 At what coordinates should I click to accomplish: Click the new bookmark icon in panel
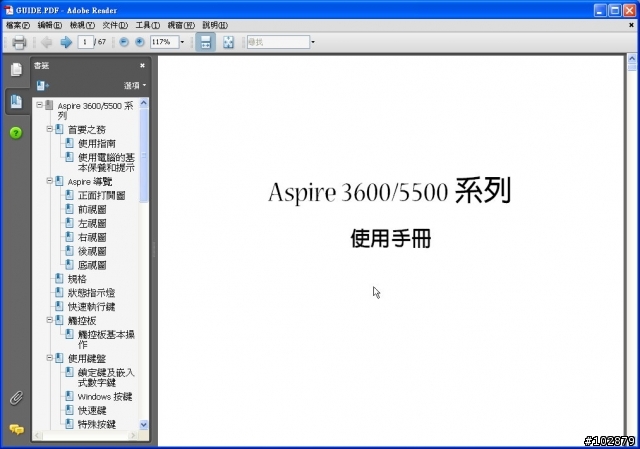[x=42, y=86]
